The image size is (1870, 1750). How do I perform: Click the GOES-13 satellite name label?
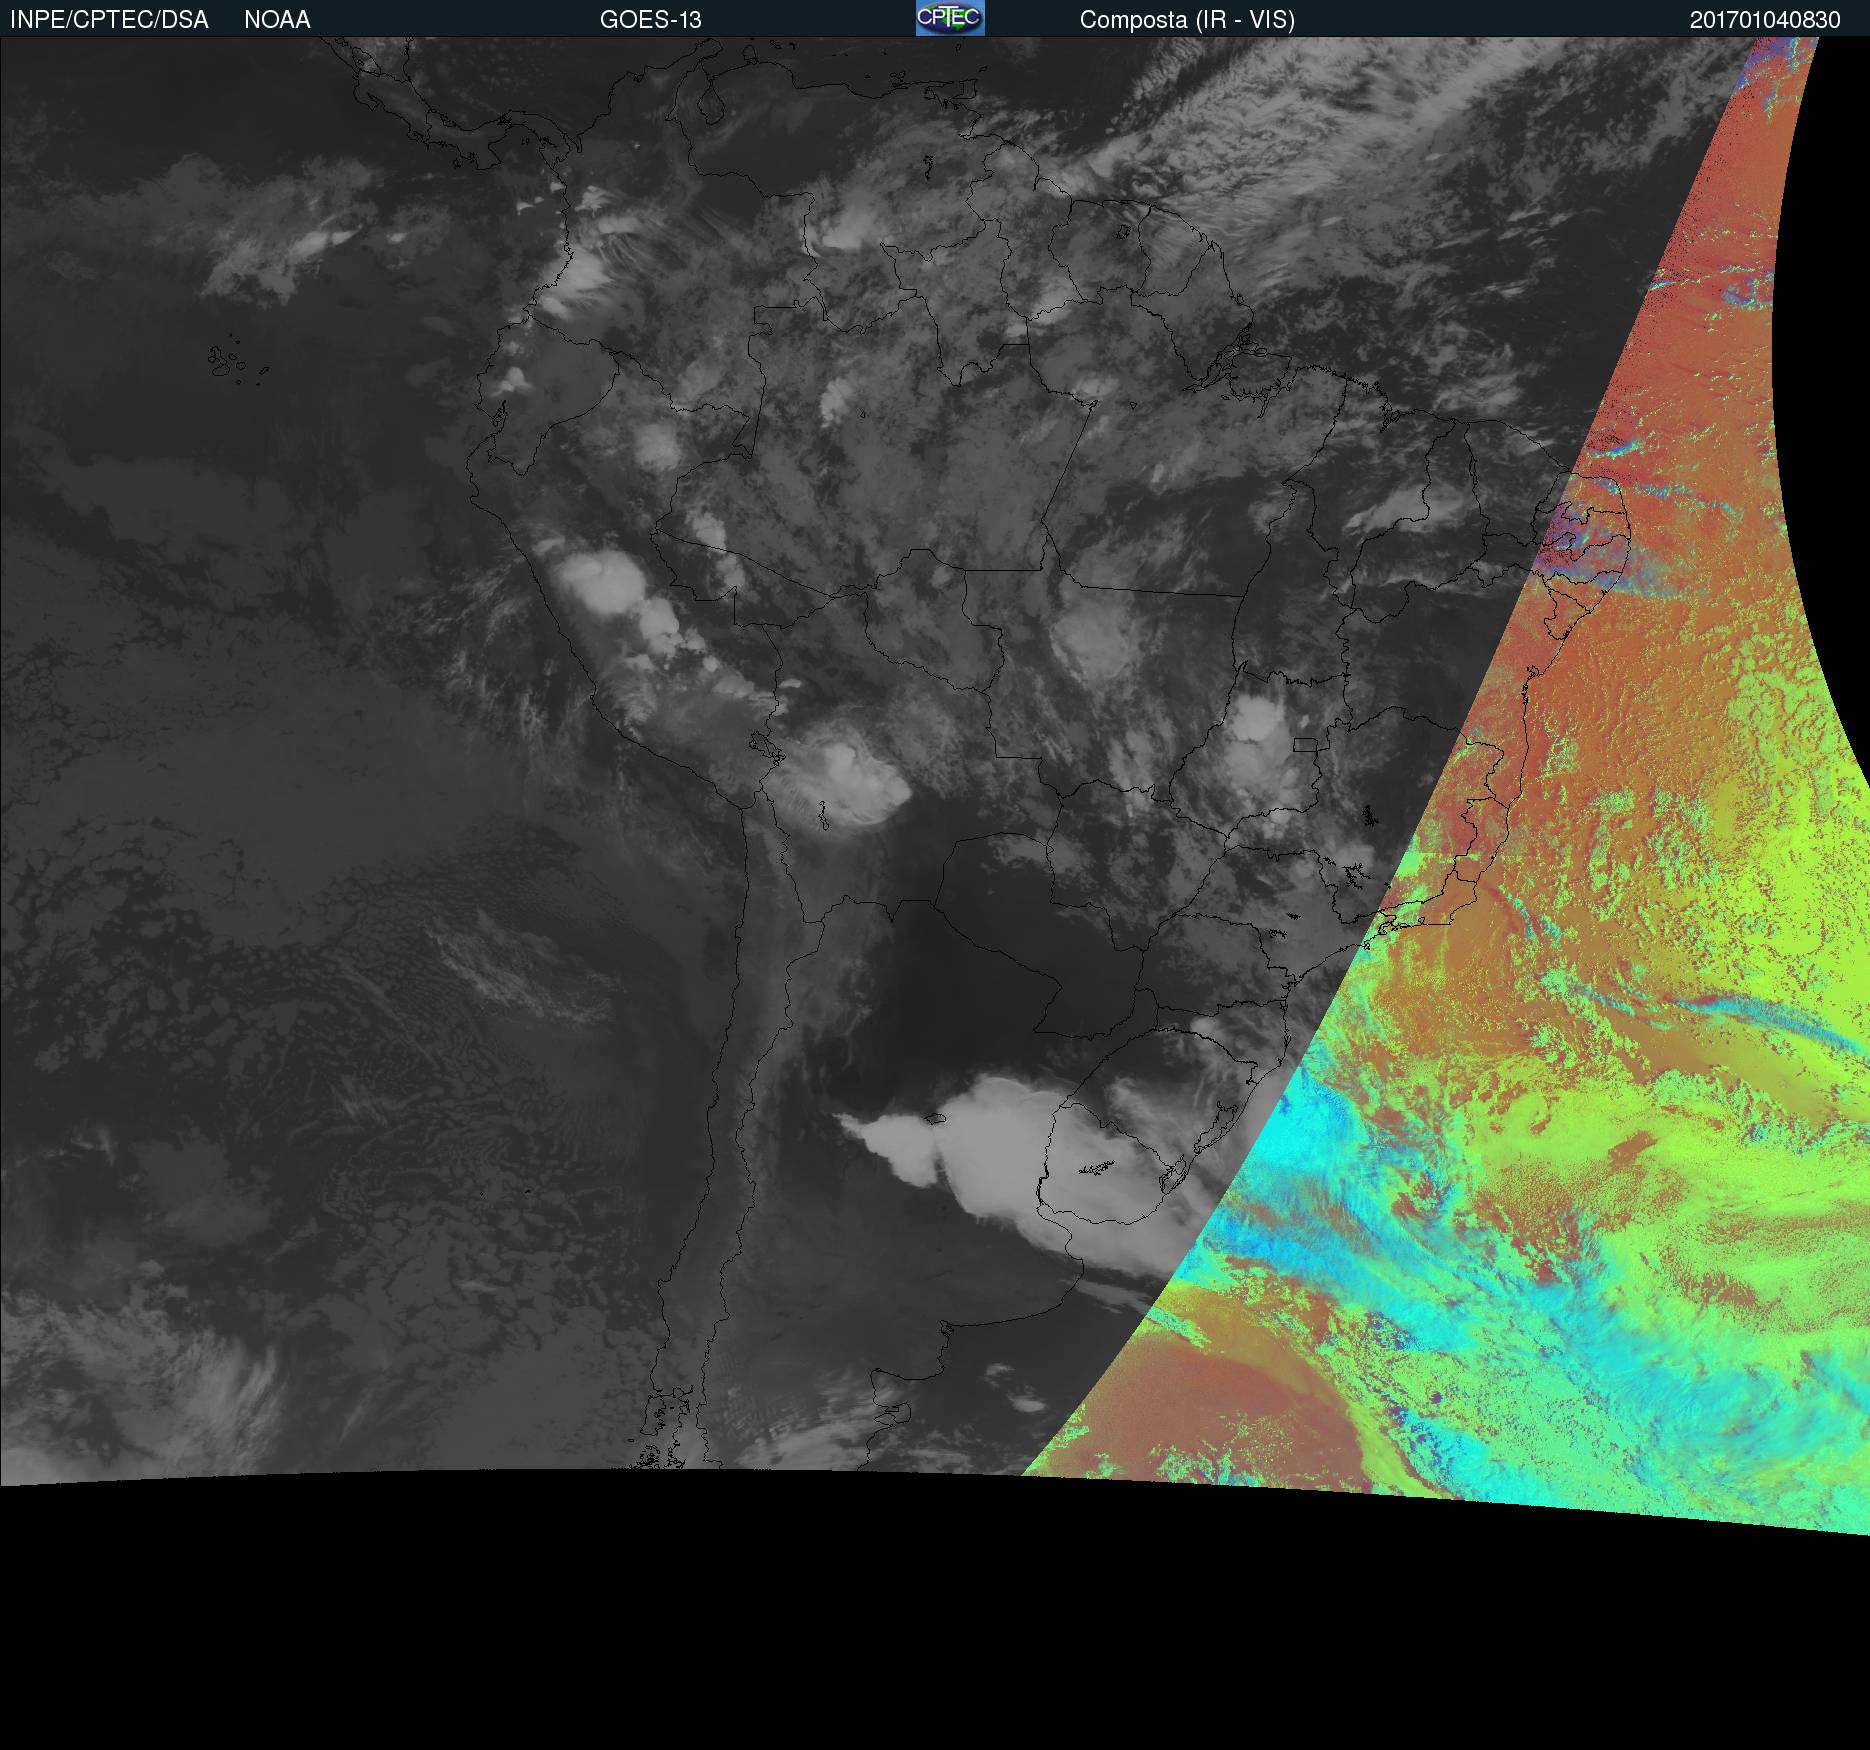coord(650,20)
